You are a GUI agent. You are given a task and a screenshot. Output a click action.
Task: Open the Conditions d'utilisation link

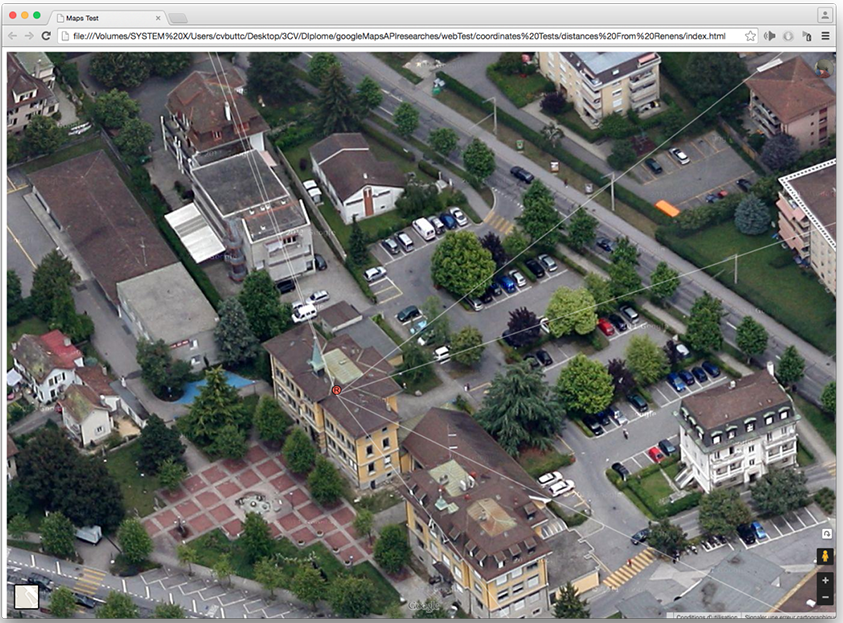(707, 617)
